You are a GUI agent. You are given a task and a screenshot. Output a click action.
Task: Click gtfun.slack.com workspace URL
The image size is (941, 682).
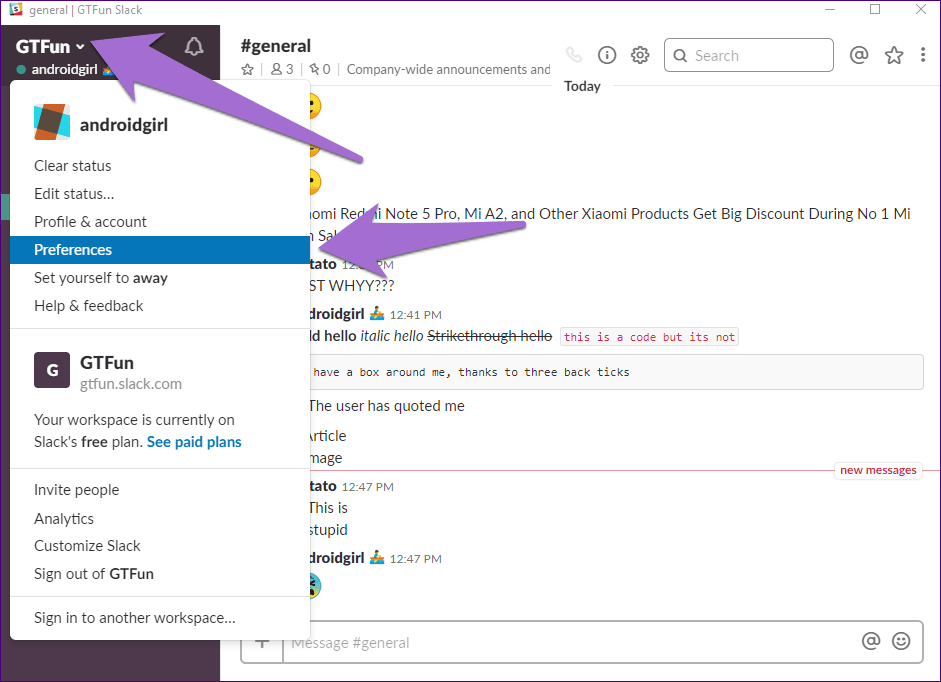tap(131, 384)
